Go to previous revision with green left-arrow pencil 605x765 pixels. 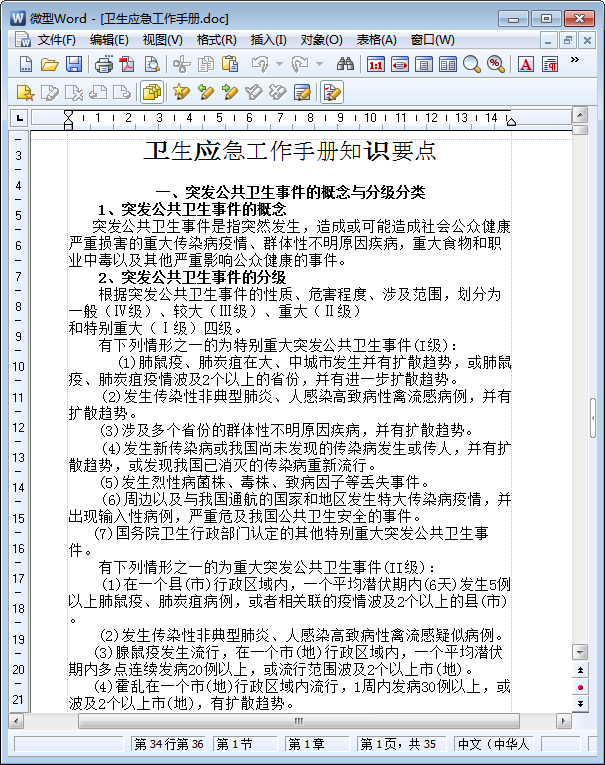[205, 92]
